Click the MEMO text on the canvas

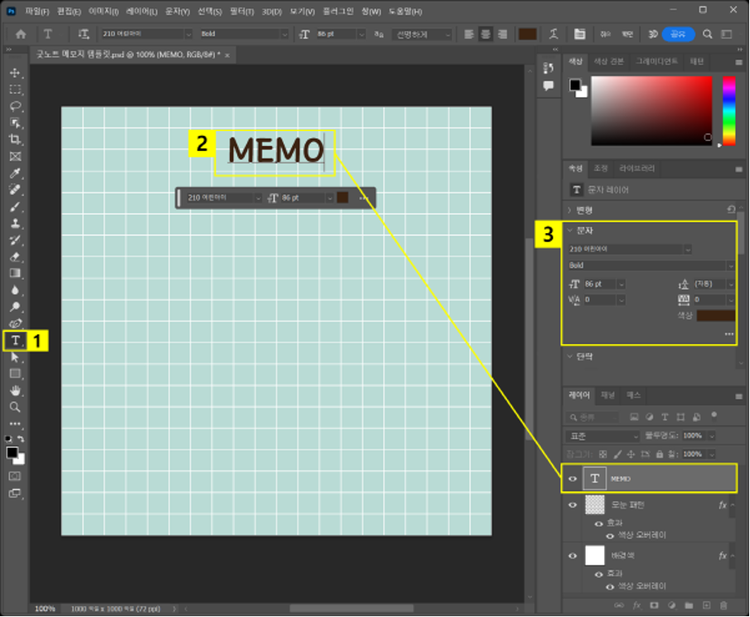[x=276, y=150]
